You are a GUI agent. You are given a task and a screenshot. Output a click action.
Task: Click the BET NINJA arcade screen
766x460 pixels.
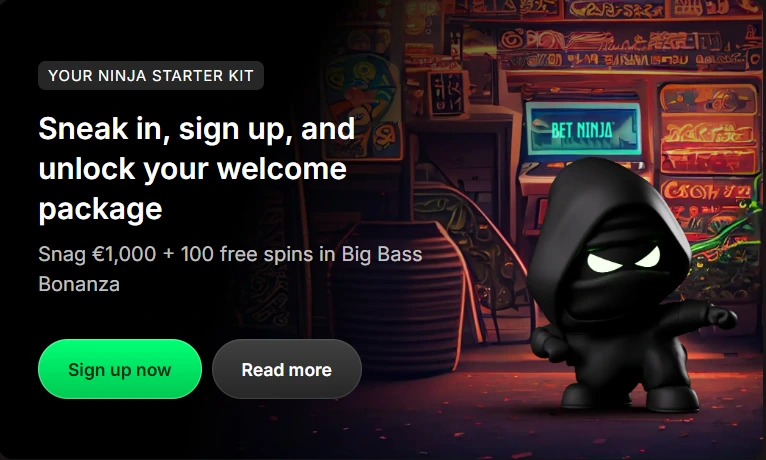(582, 129)
